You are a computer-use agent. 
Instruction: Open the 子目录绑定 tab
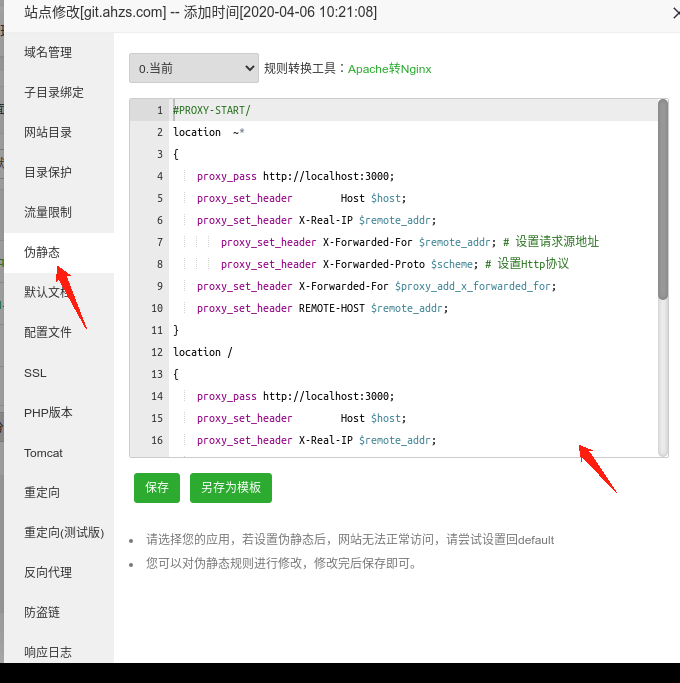[x=54, y=92]
